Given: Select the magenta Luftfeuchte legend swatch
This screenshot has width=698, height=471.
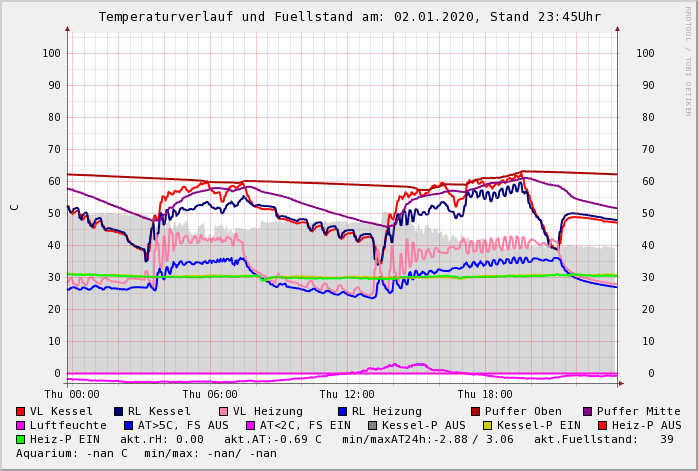Looking at the screenshot, I should pyautogui.click(x=21, y=425).
